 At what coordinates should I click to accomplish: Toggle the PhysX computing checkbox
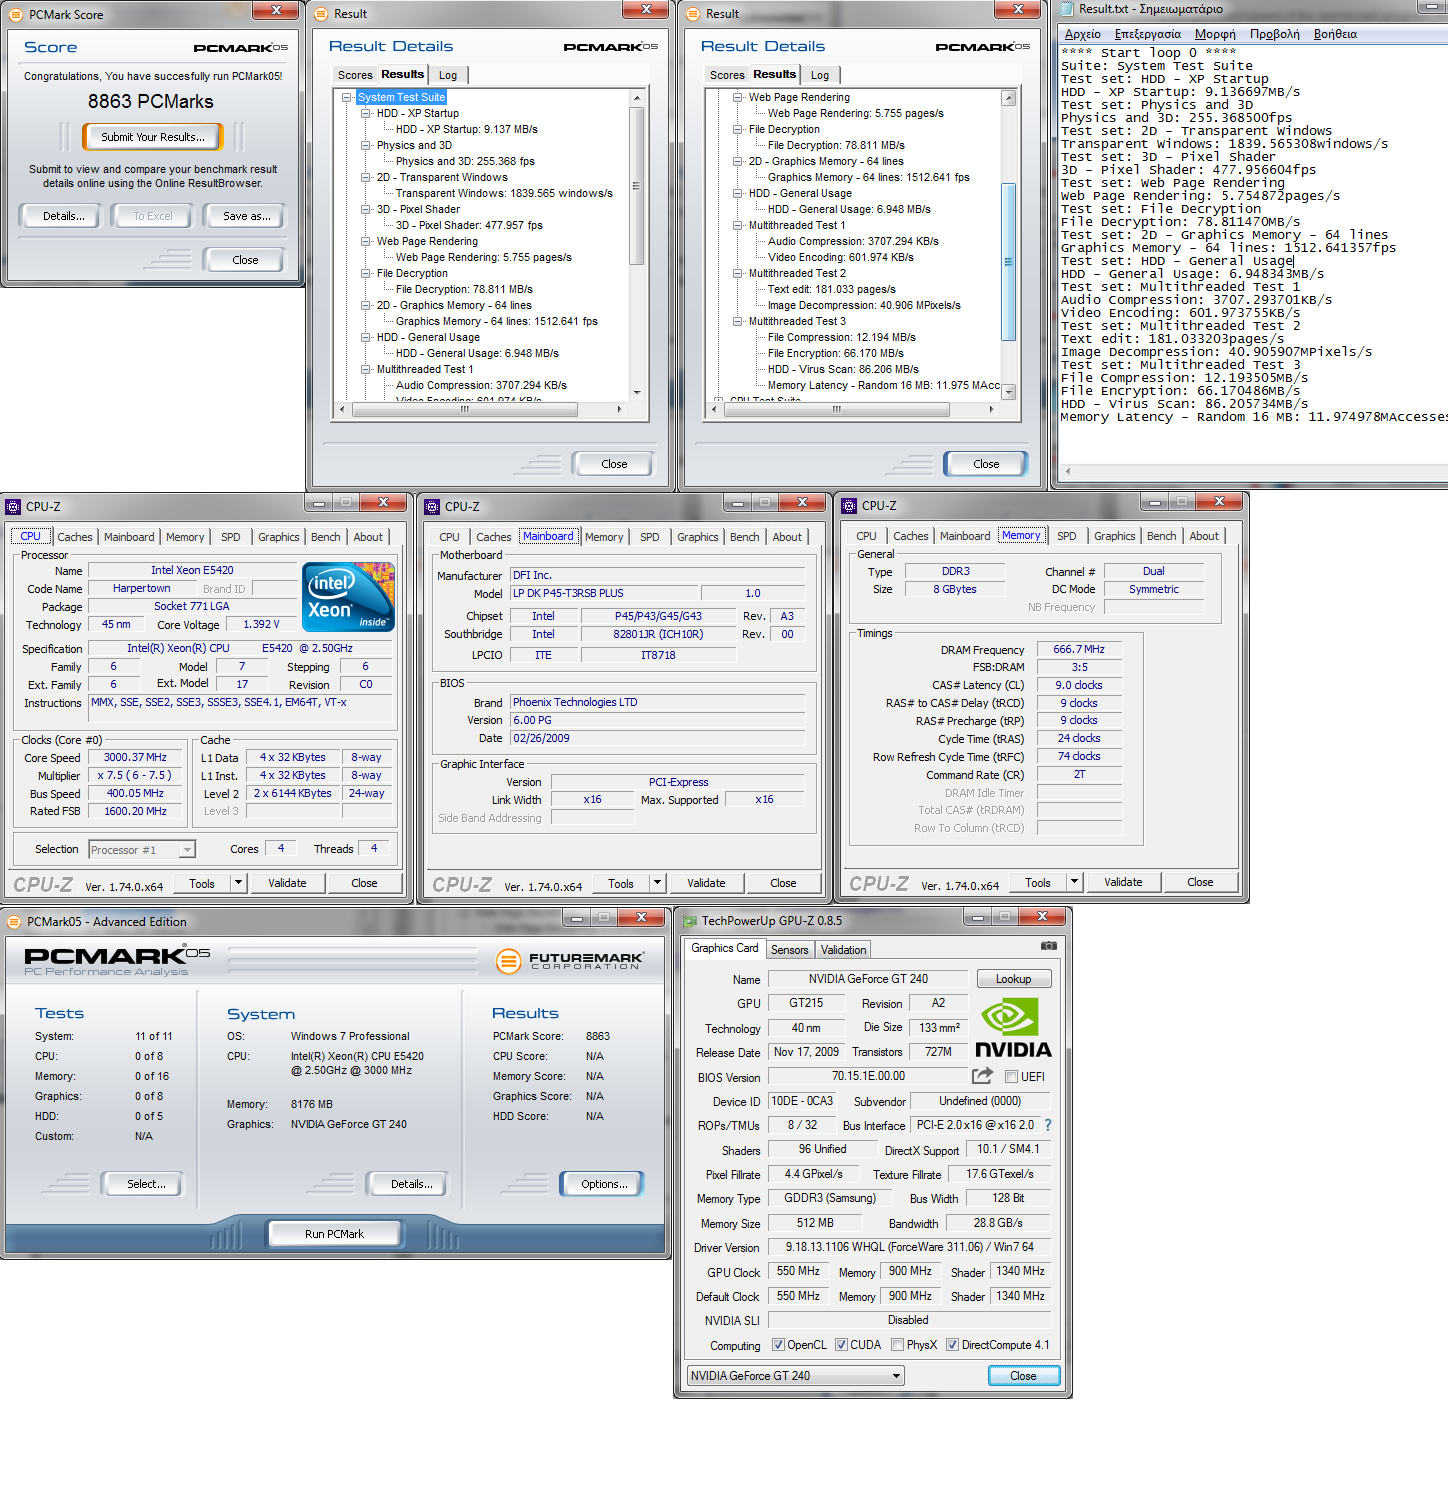click(x=898, y=1345)
